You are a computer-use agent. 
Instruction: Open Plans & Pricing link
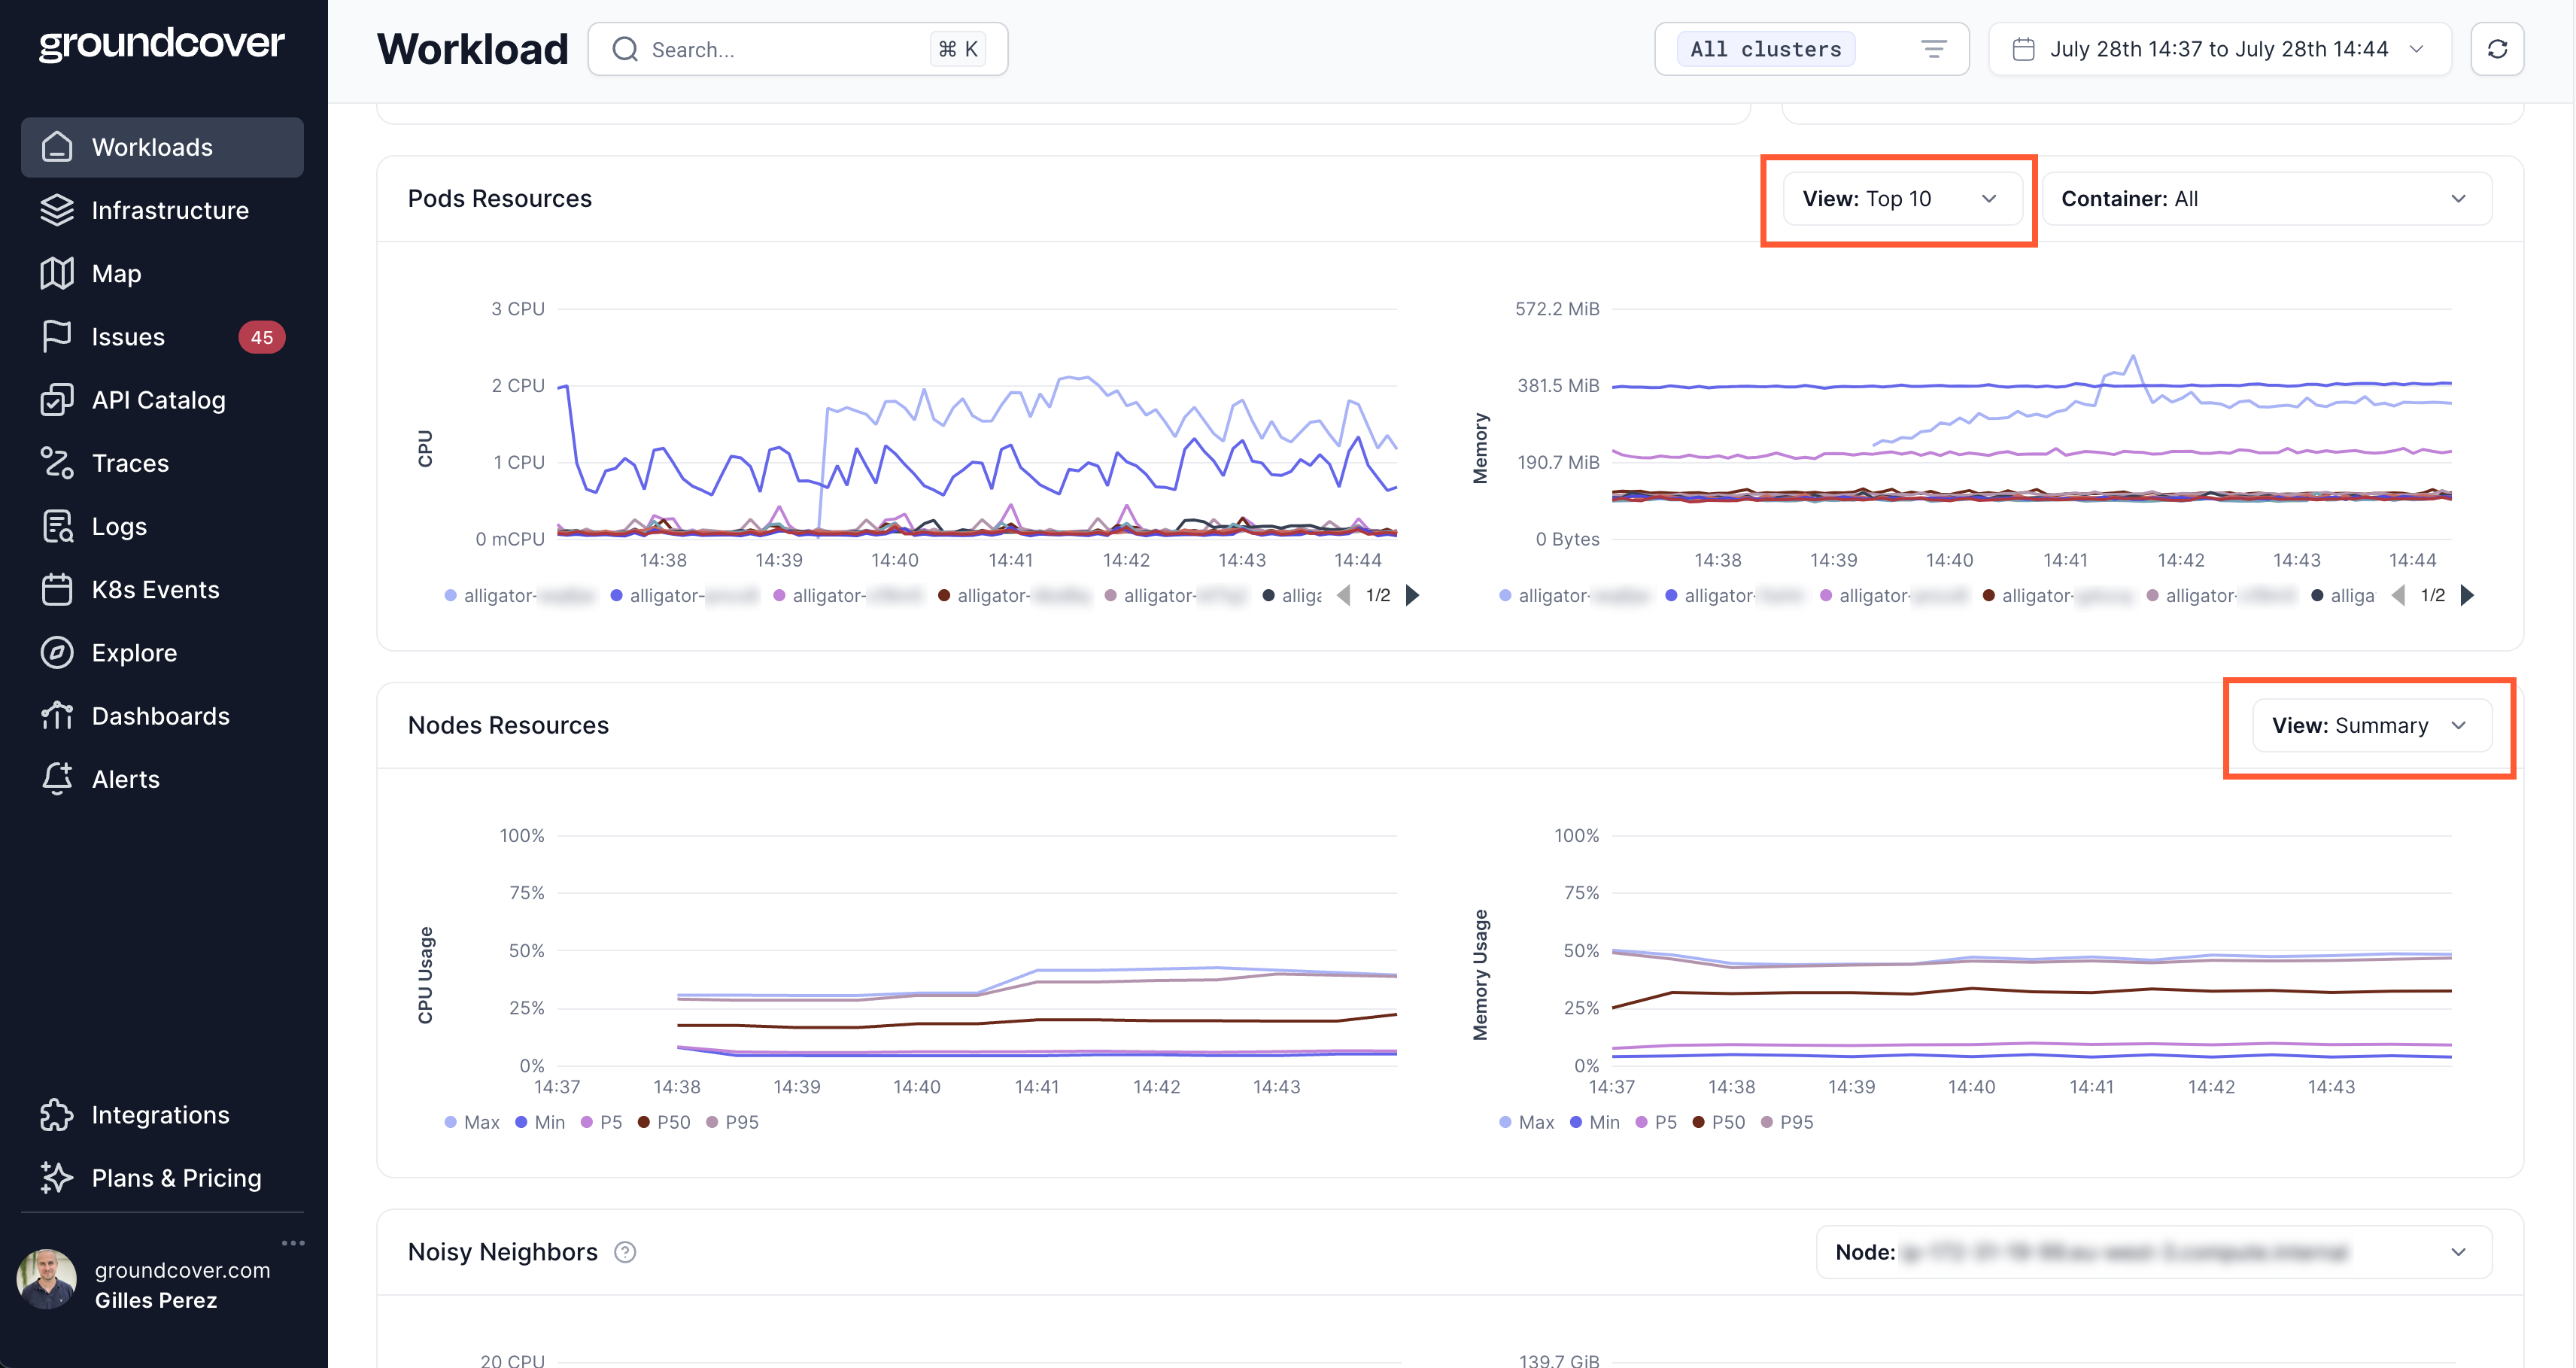coord(176,1178)
